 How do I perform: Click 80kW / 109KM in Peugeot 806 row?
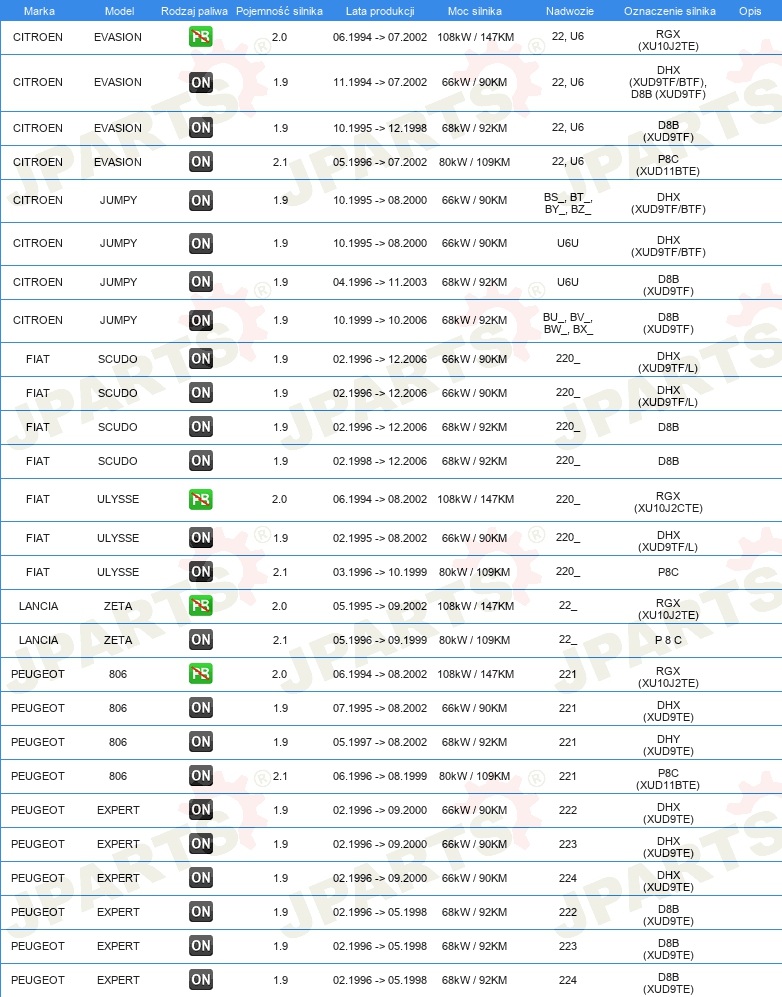[474, 776]
